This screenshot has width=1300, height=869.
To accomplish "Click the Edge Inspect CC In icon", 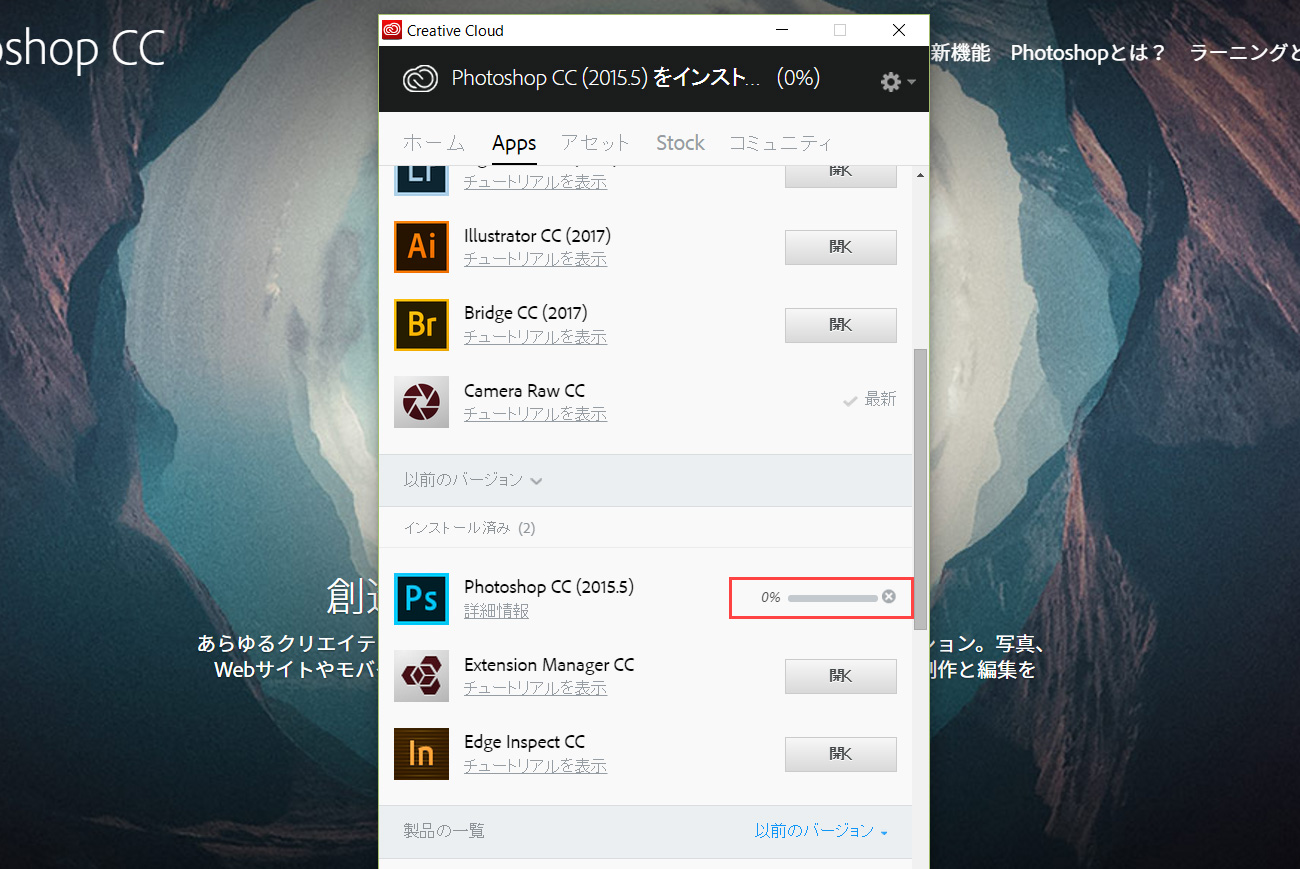I will click(421, 753).
